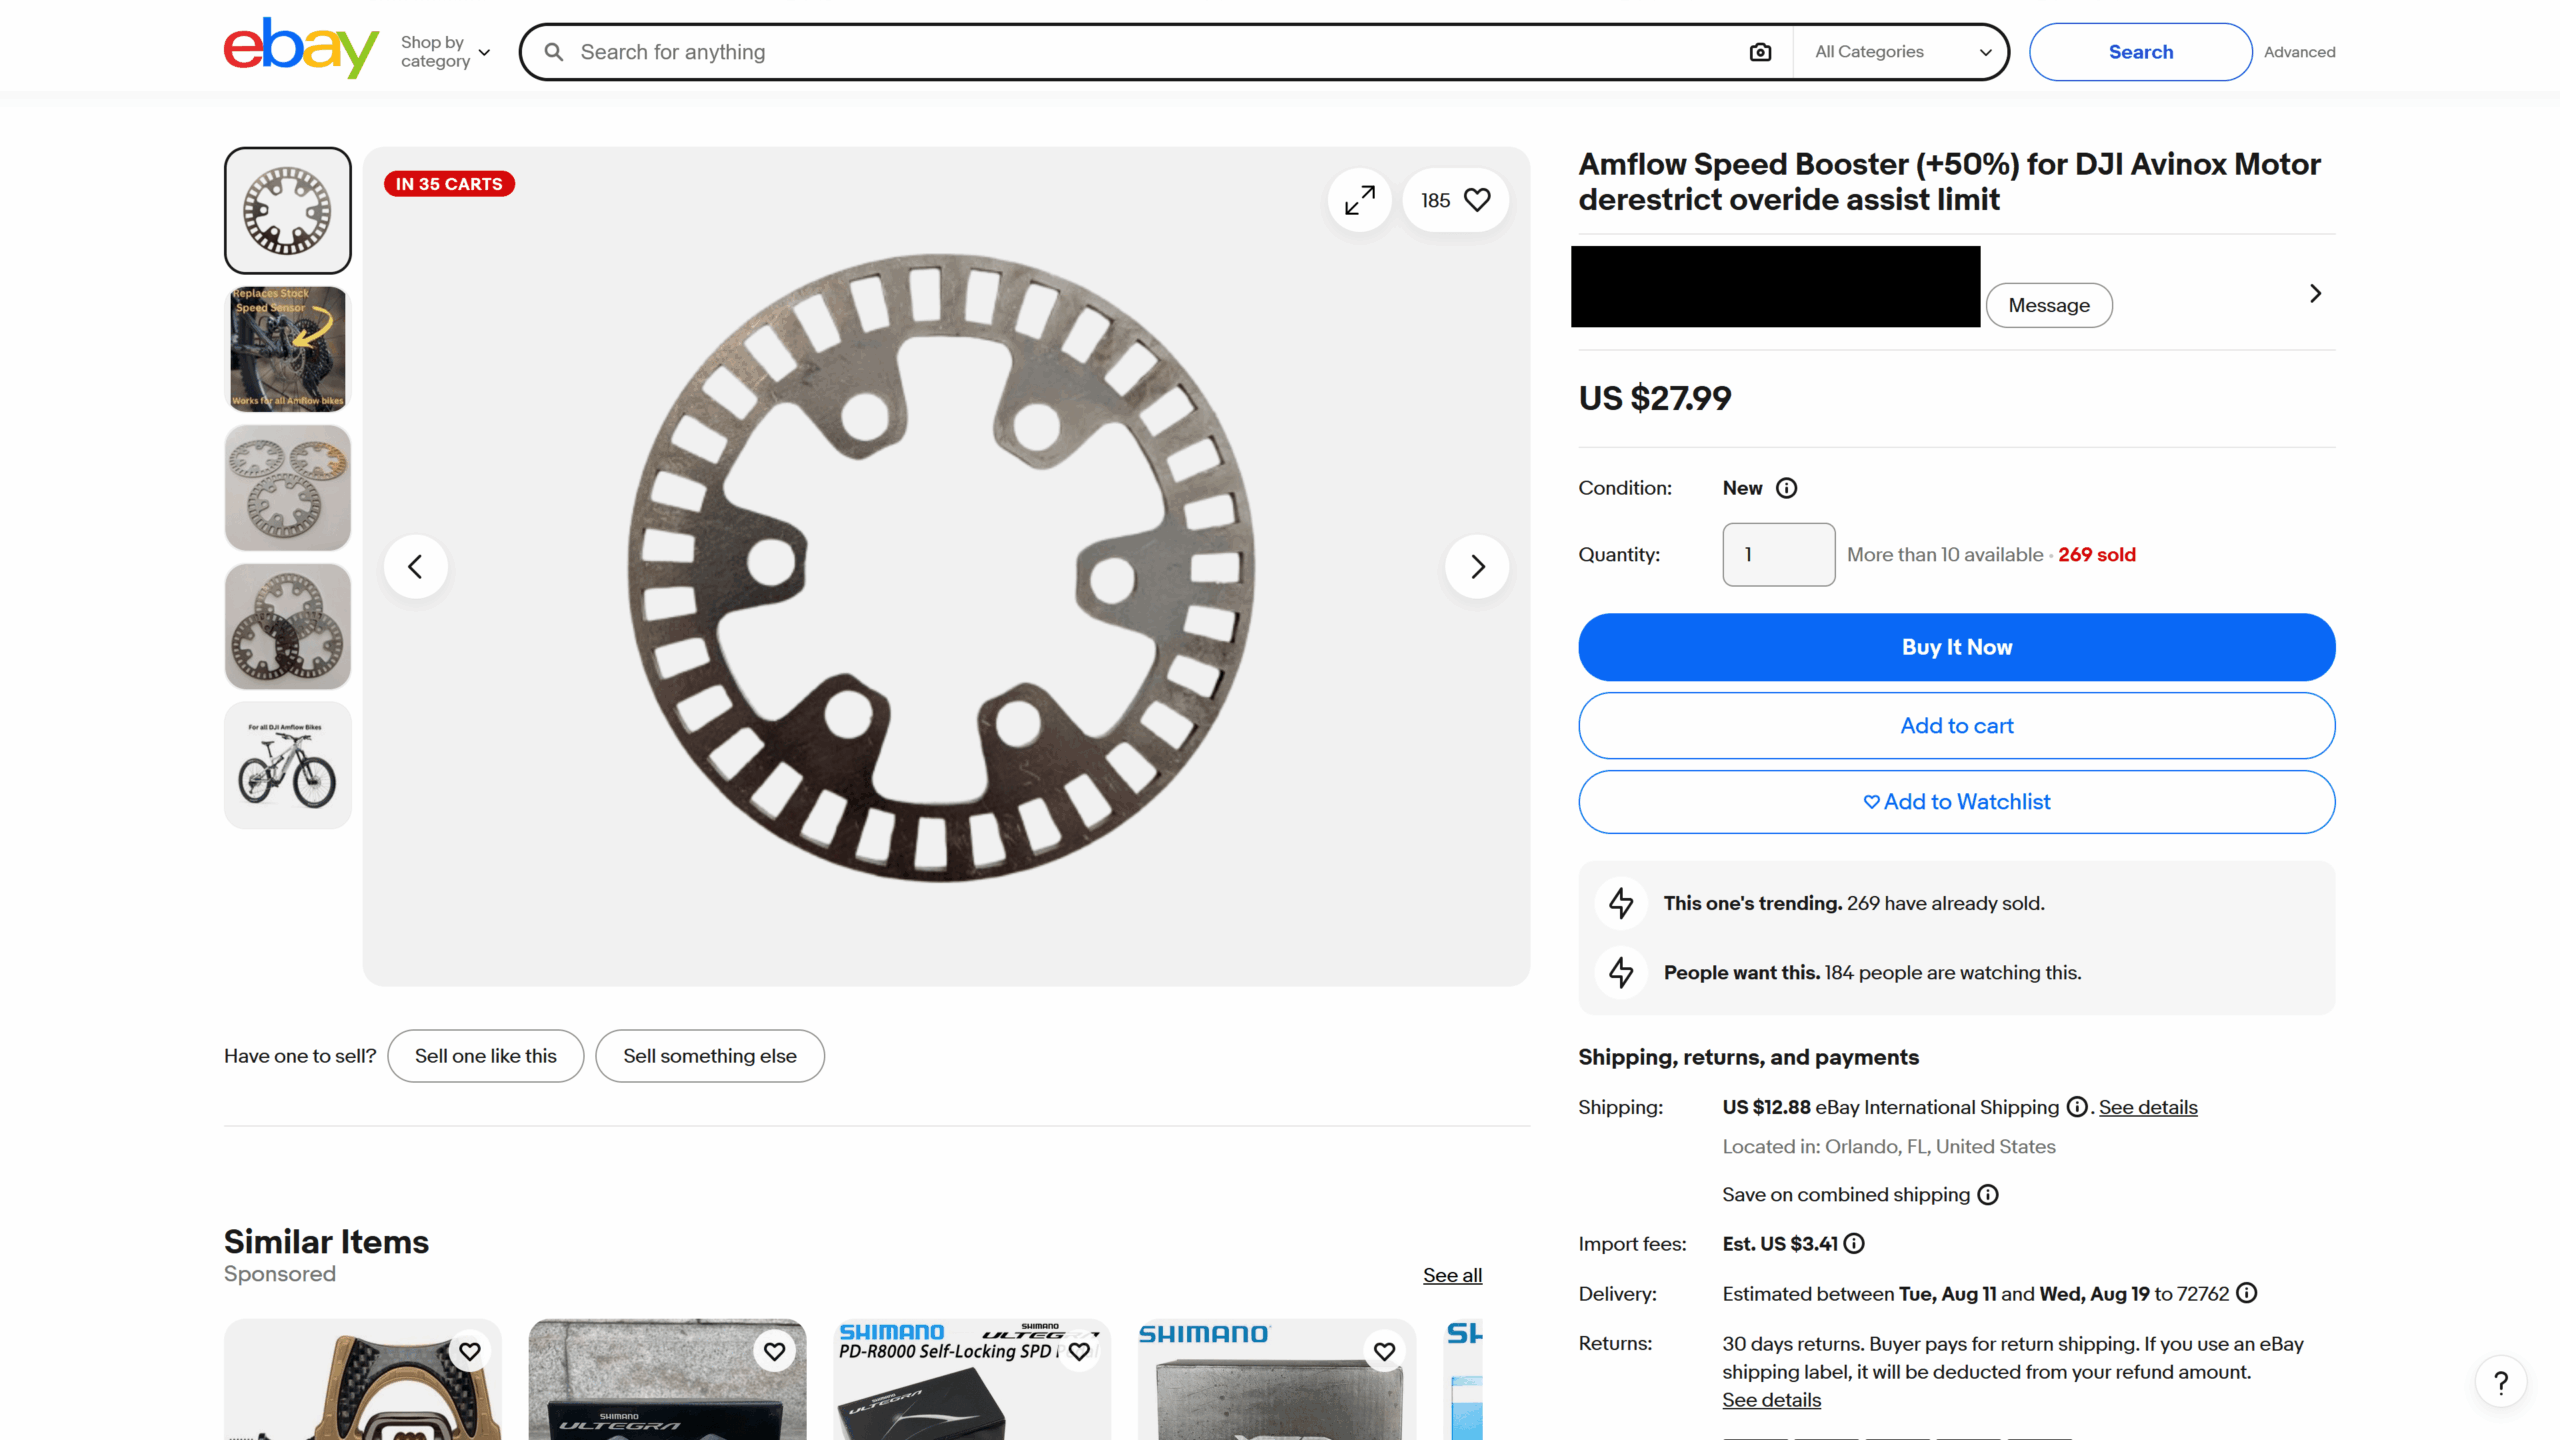Select the three discs thumbnail

[x=288, y=488]
